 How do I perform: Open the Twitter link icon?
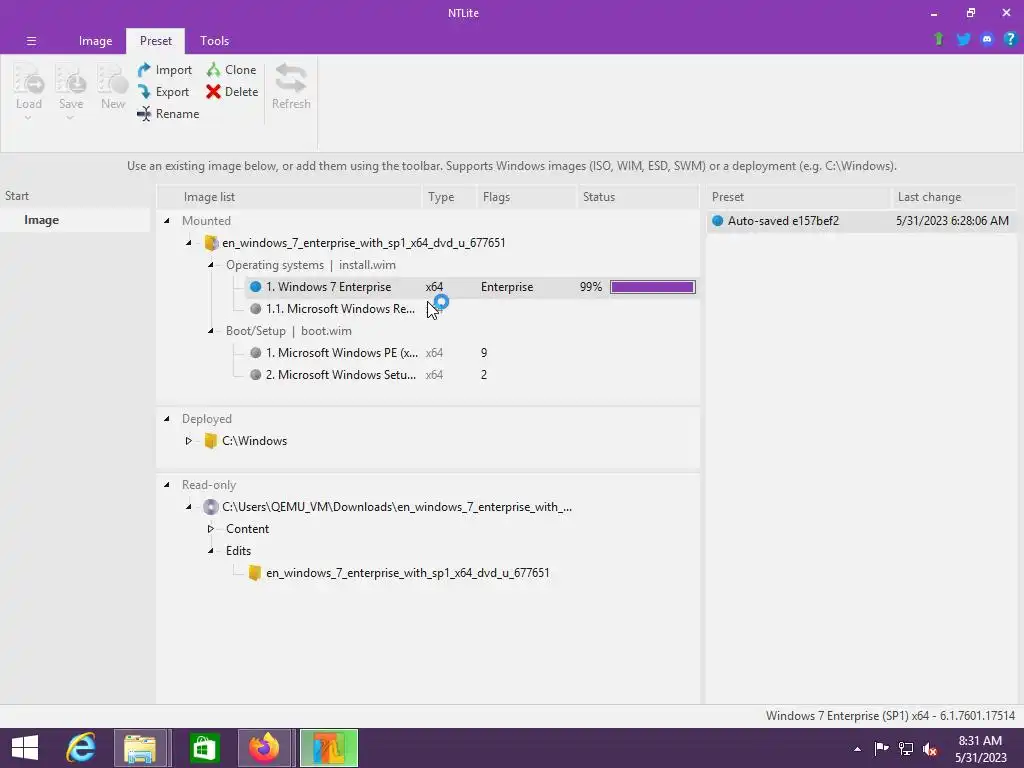pyautogui.click(x=963, y=39)
